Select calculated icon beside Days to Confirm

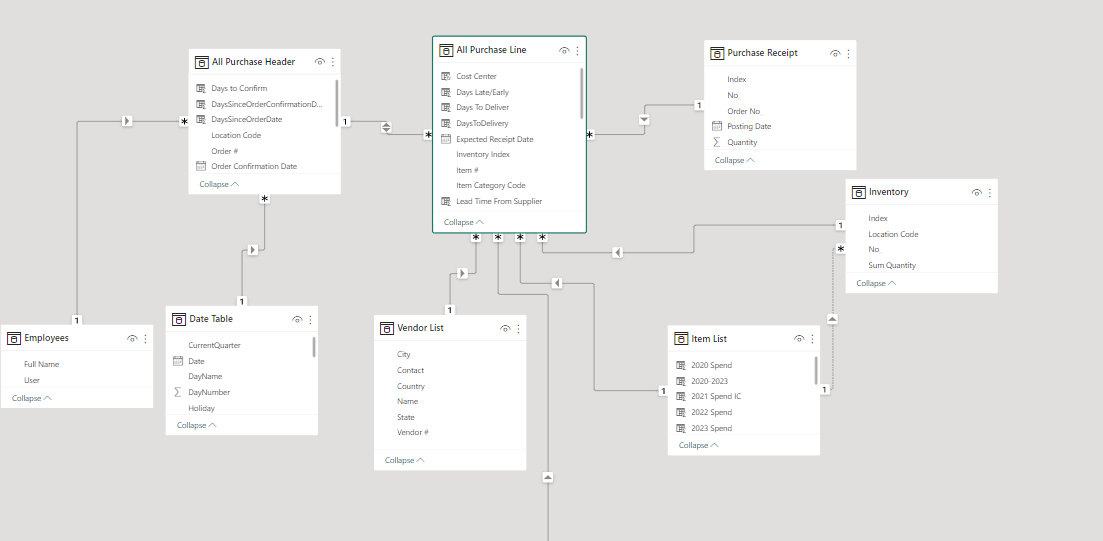[x=200, y=89]
